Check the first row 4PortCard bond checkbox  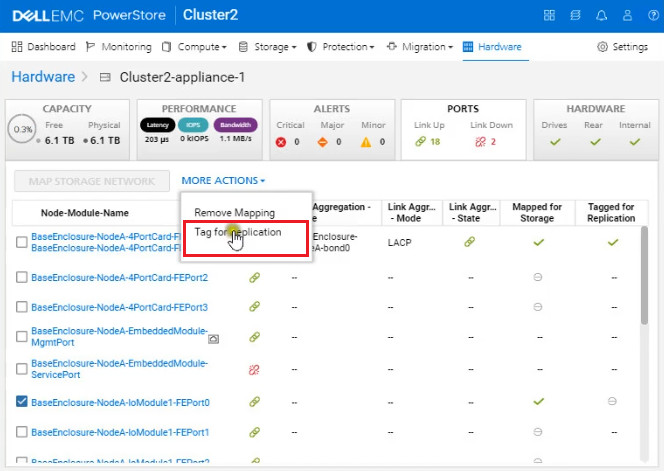click(22, 242)
